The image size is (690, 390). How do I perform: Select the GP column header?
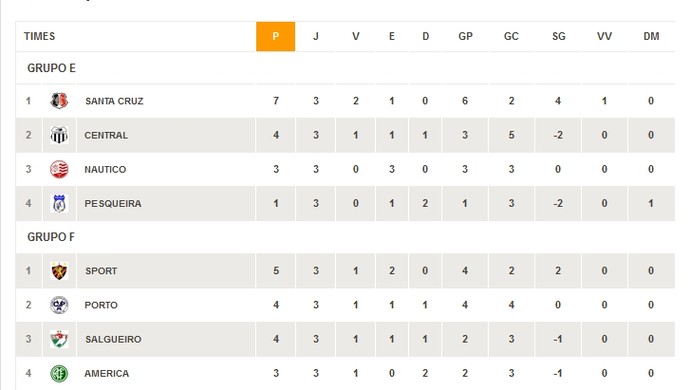coord(465,37)
